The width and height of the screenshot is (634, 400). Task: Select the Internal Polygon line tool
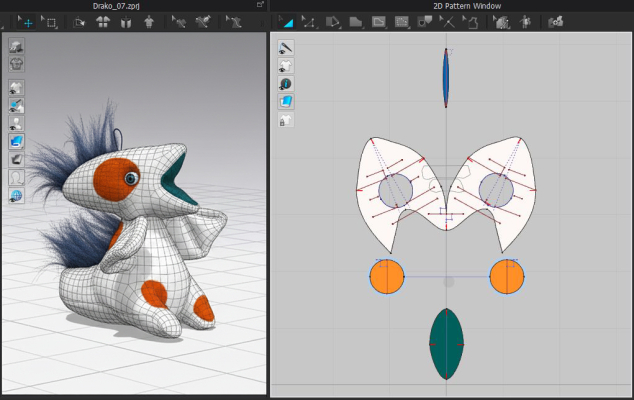pos(378,22)
